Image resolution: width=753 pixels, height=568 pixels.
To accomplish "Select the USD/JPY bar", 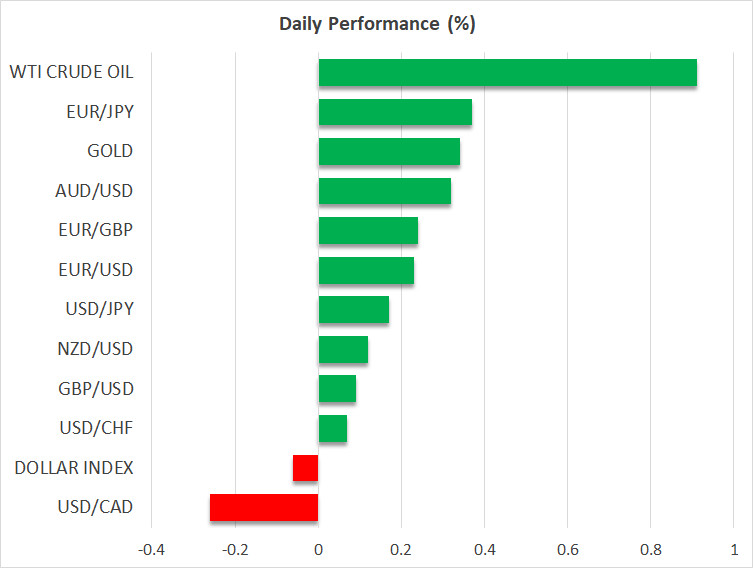I will tap(353, 310).
